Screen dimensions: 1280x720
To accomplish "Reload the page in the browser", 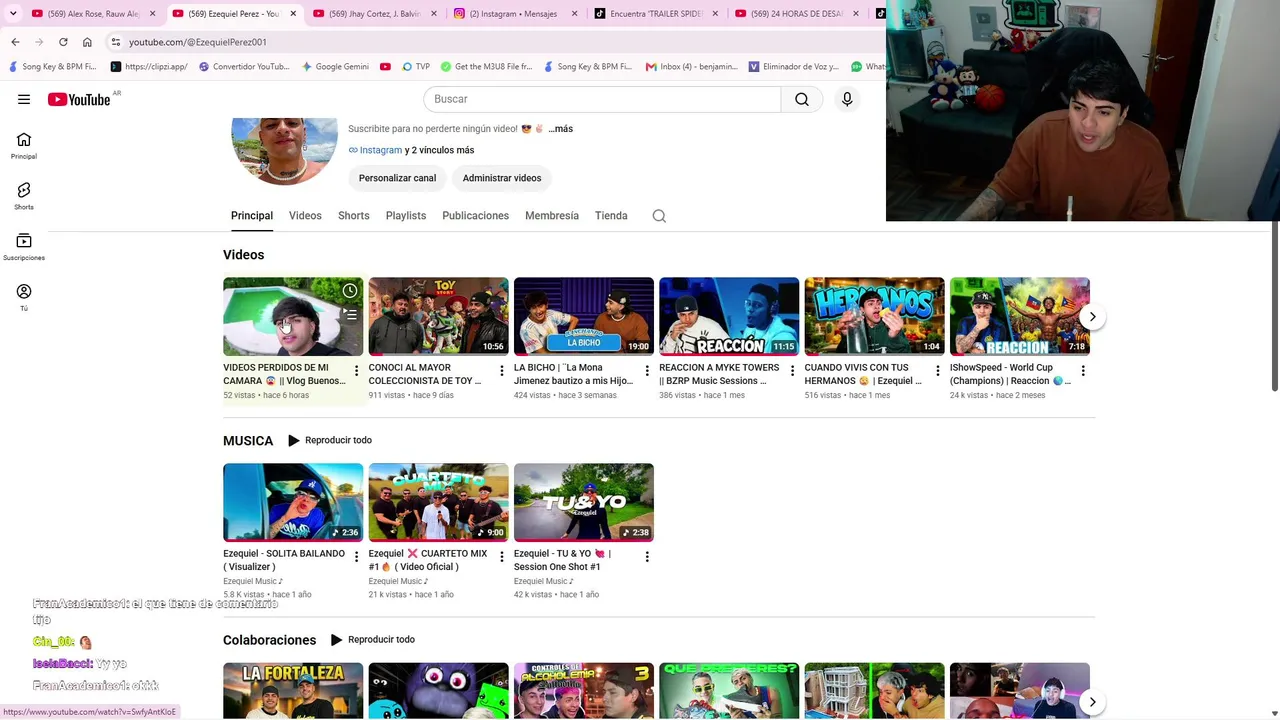I will (x=63, y=42).
